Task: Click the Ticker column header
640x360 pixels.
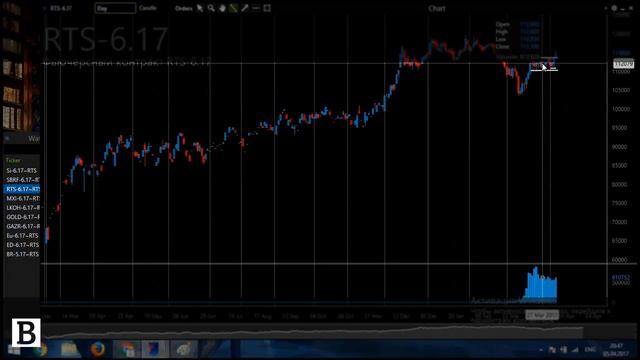Action: tap(13, 160)
